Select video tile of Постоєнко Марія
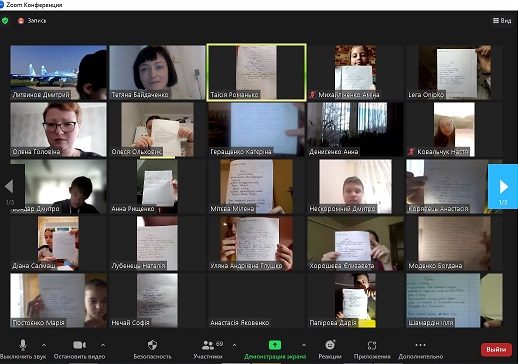Screen dimensions: 518x364 point(58,300)
